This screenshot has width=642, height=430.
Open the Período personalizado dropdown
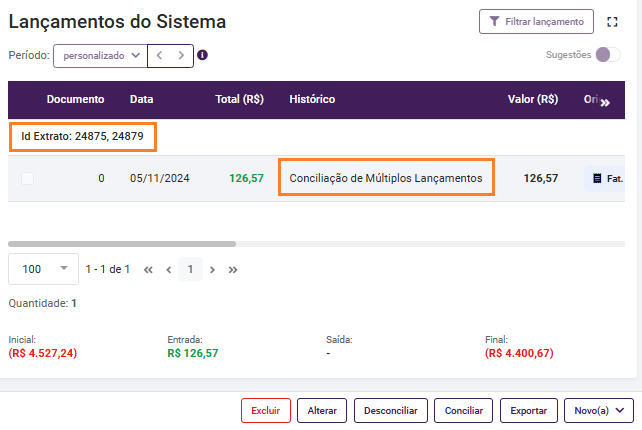tap(100, 56)
